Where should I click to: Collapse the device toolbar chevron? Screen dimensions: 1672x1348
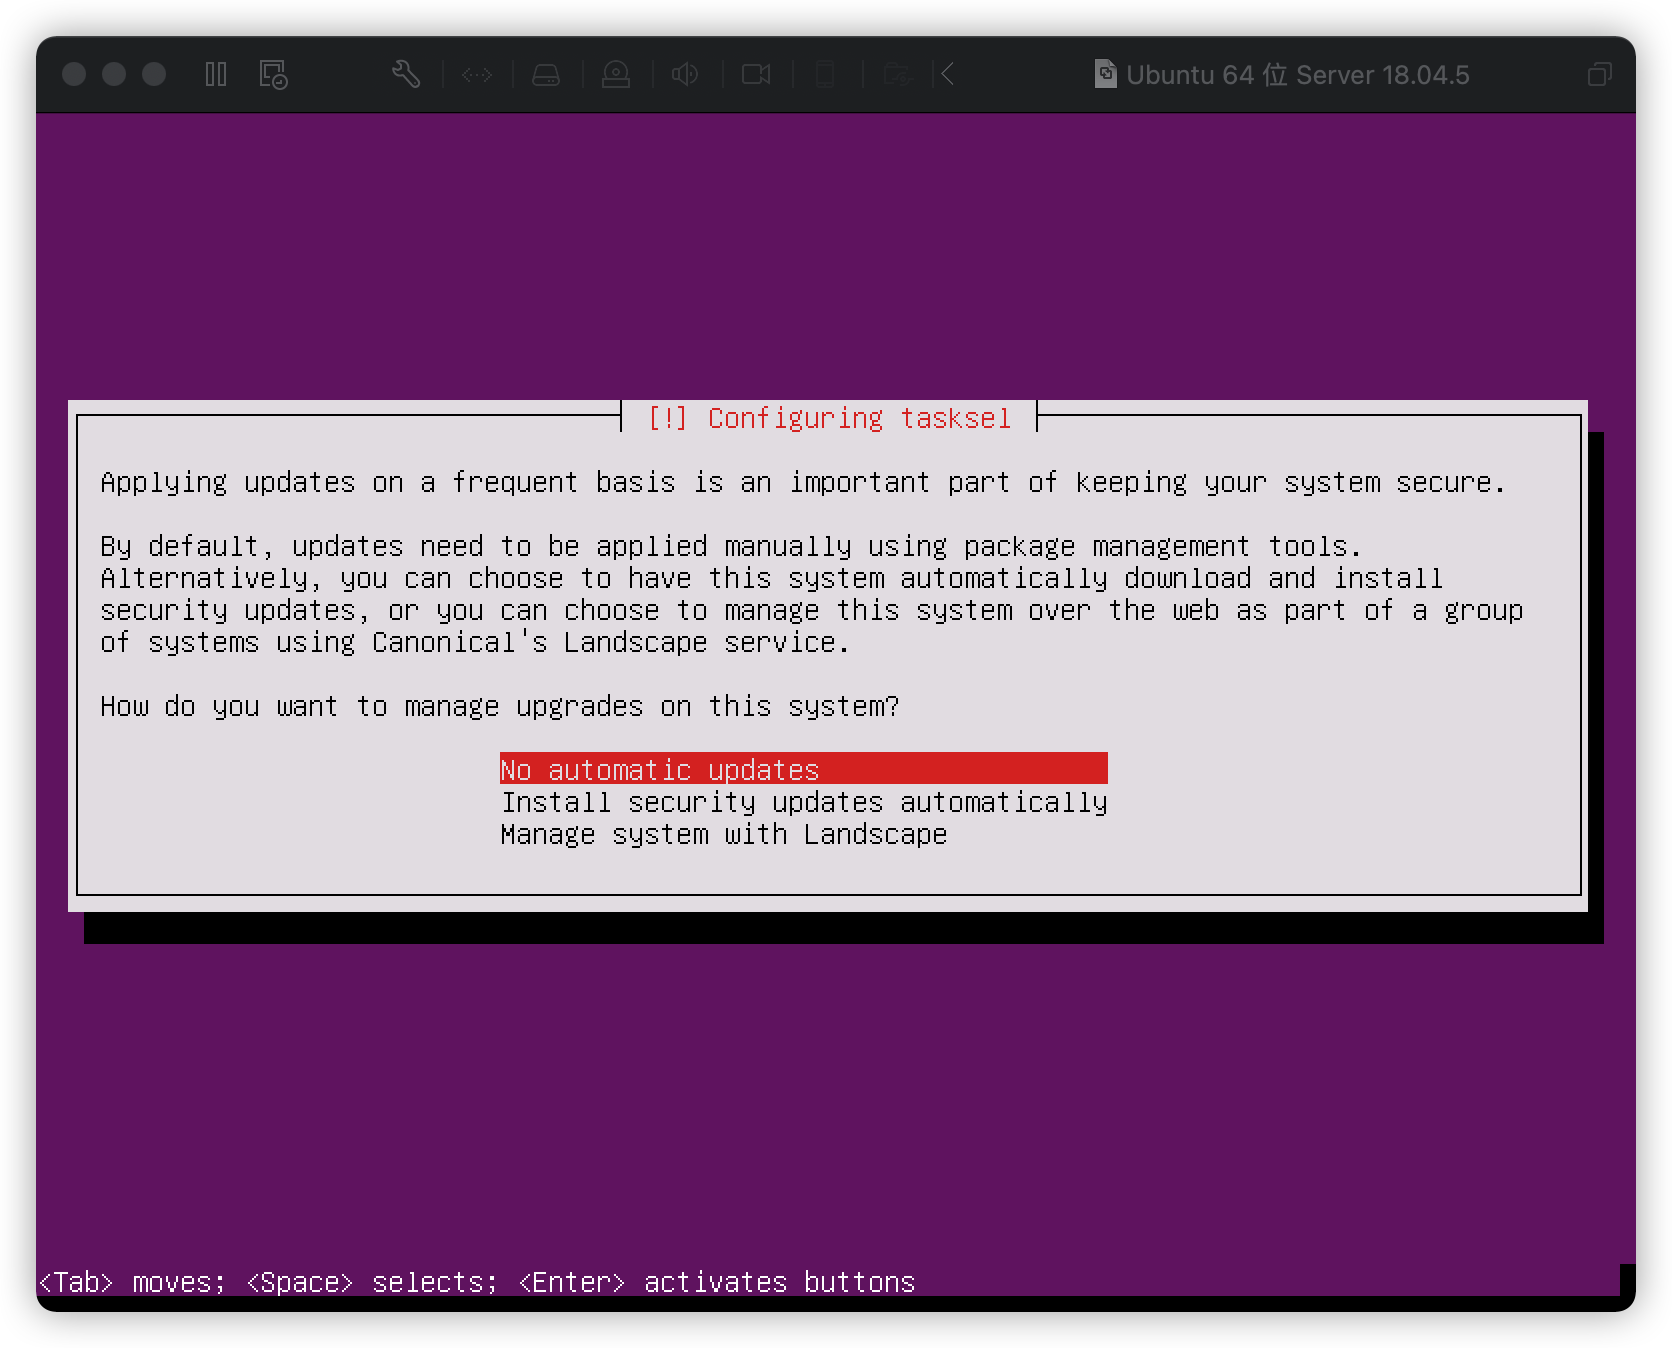(948, 74)
